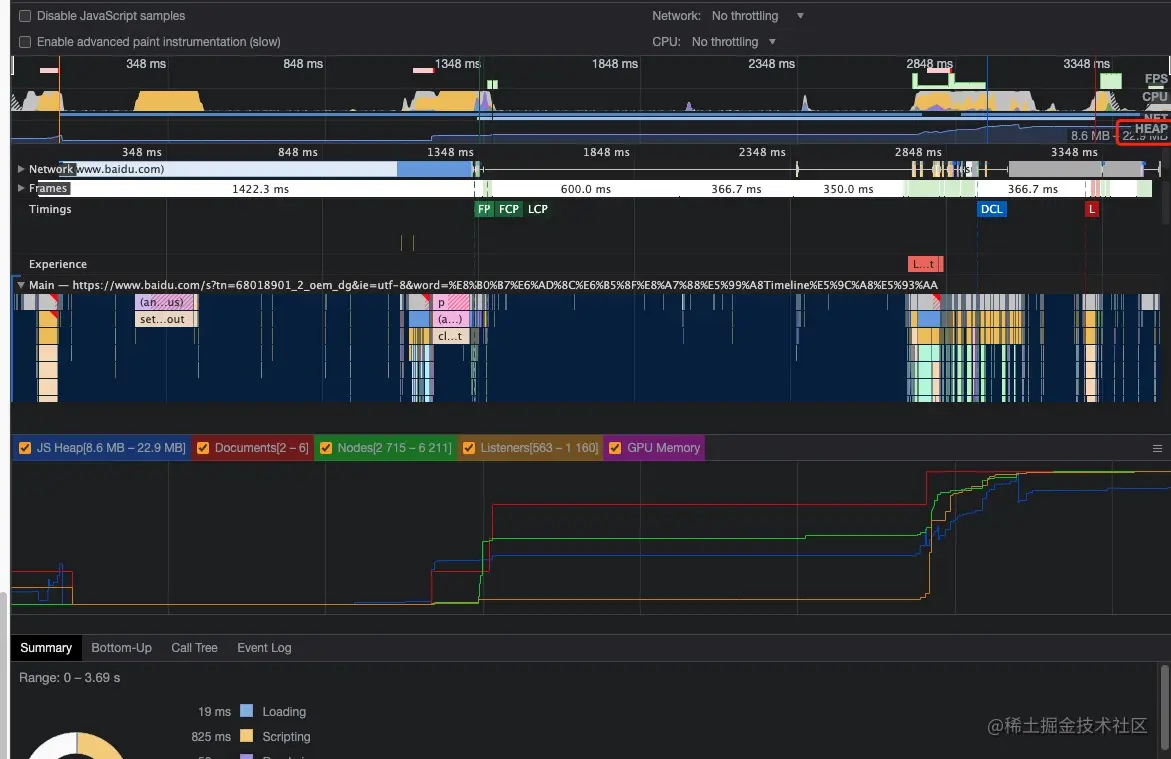Select the DCL timing marker

(x=992, y=209)
